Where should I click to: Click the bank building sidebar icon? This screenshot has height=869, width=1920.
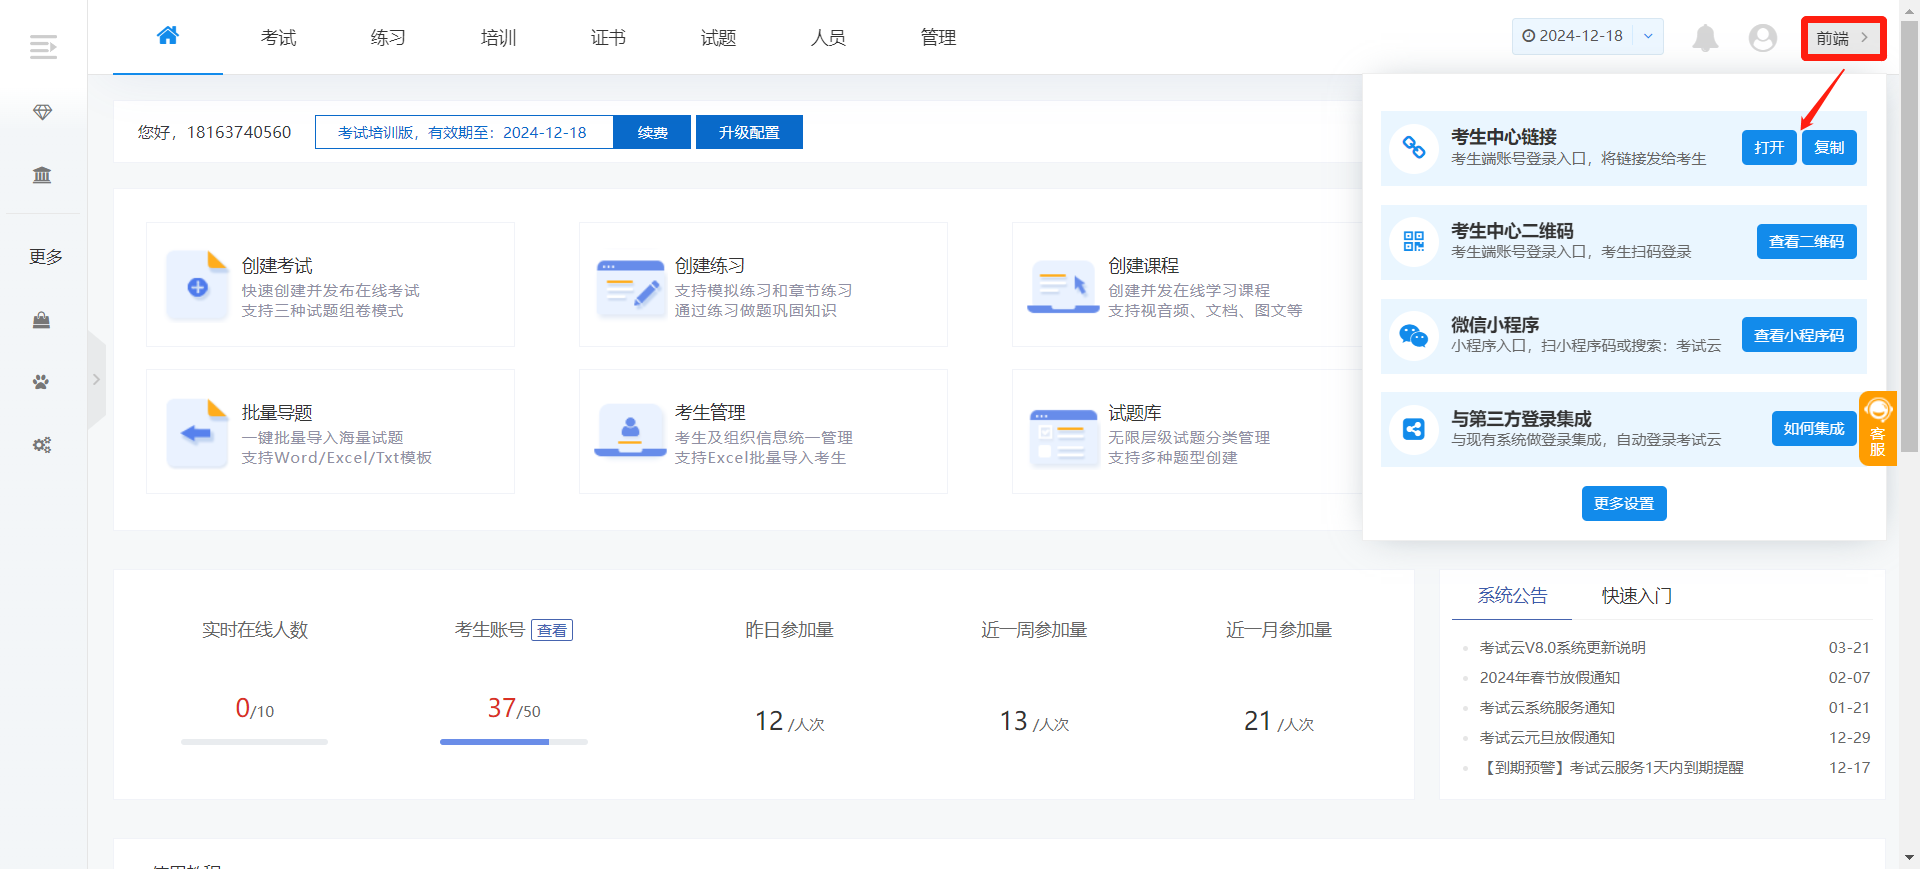(42, 175)
